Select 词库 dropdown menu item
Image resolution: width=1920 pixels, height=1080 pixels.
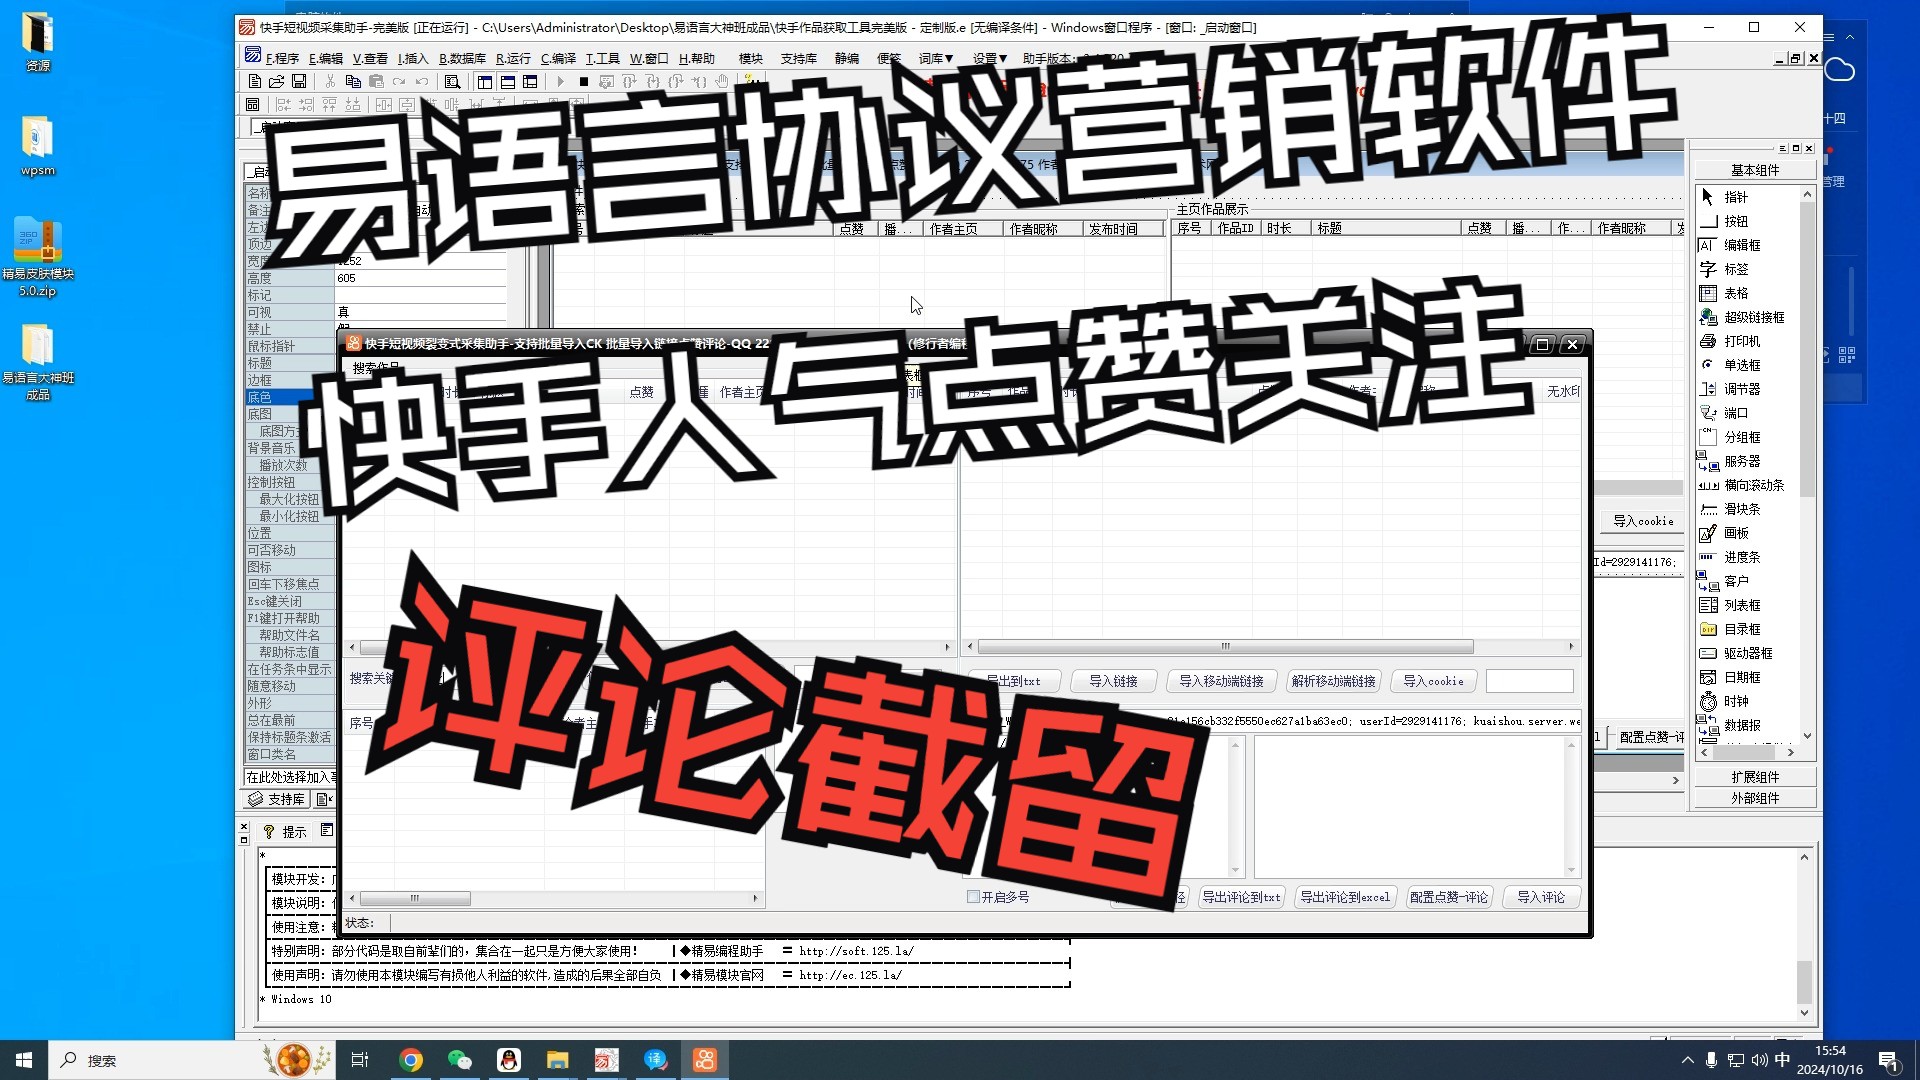coord(935,58)
